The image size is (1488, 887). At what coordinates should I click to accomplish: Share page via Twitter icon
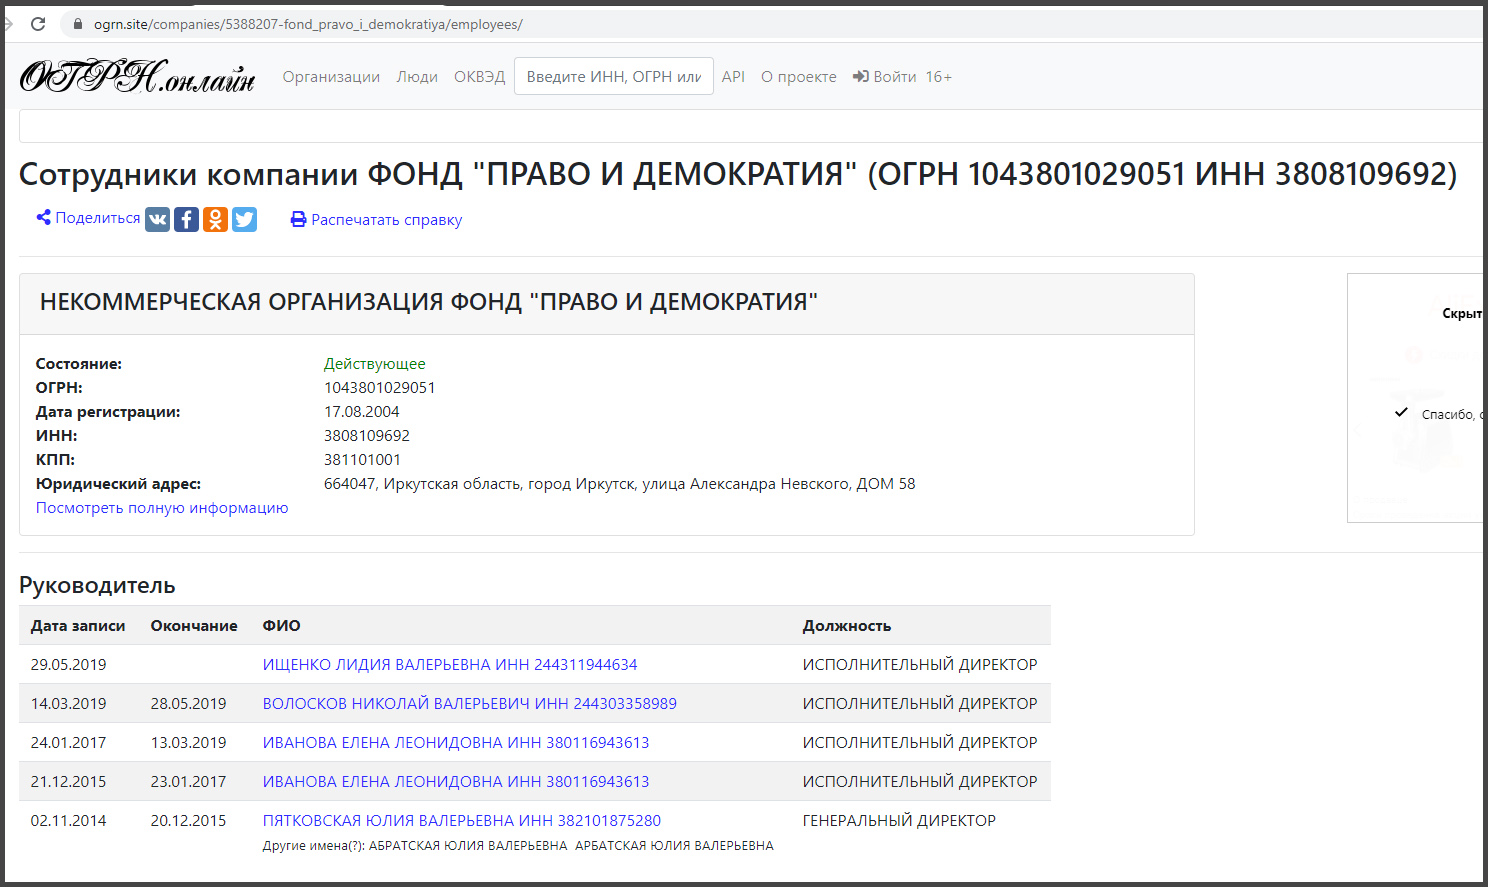click(x=244, y=220)
